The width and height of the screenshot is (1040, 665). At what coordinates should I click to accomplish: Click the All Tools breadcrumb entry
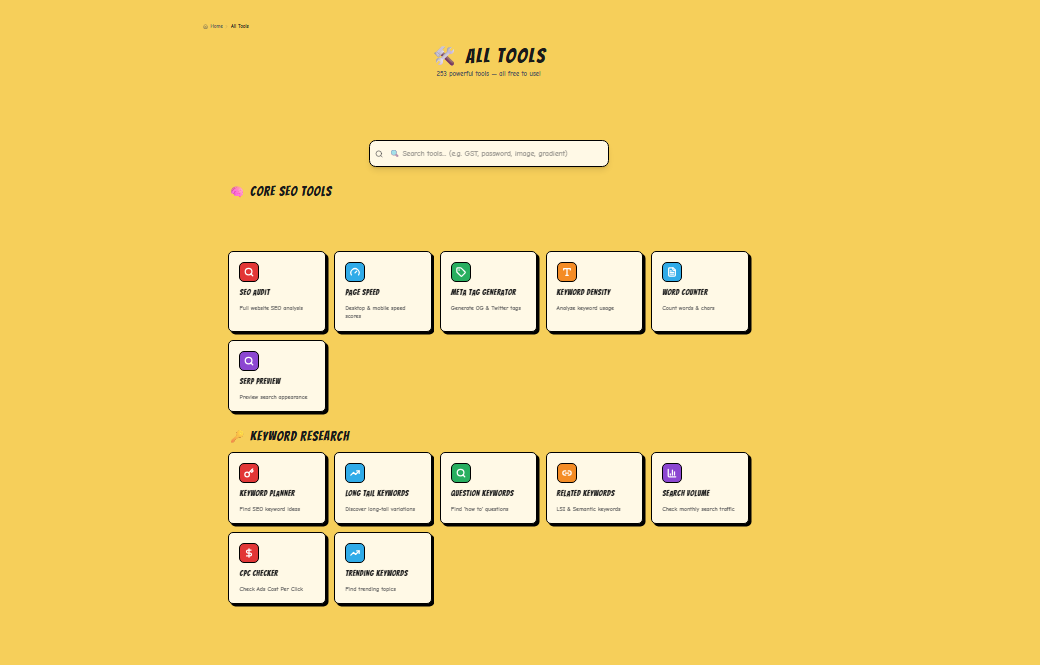click(238, 26)
